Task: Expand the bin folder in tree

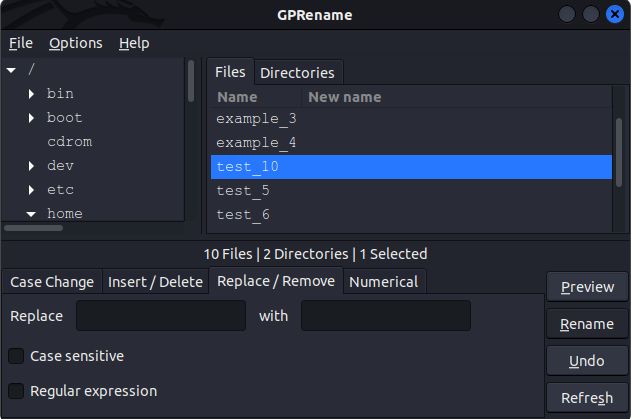Action: coord(32,94)
